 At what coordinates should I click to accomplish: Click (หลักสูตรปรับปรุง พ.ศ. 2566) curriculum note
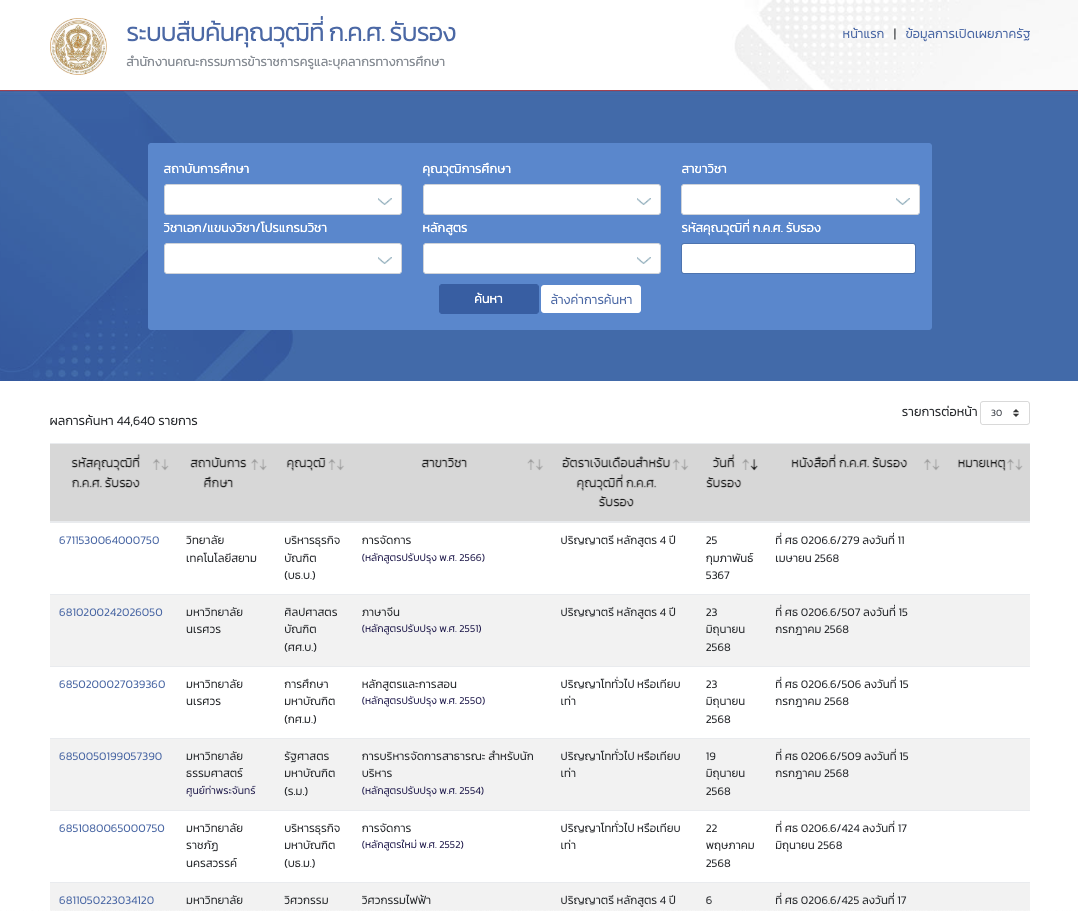pyautogui.click(x=424, y=558)
